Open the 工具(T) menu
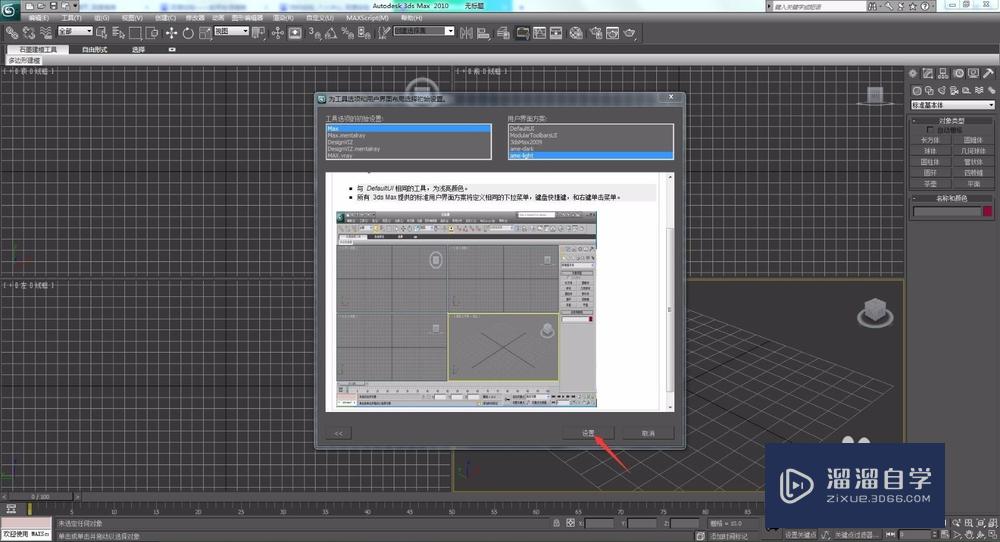The image size is (1000, 542). tap(72, 18)
